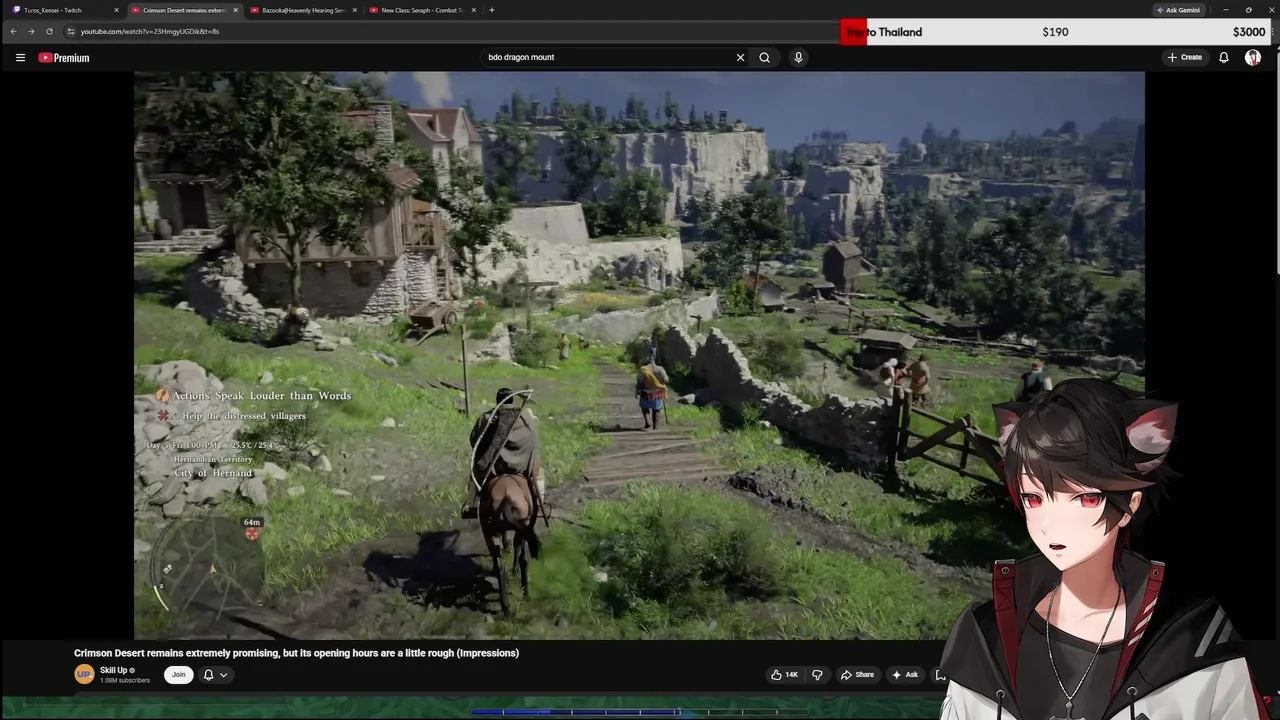Open the Create menu
Screen dimensions: 1280x720
1184,57
